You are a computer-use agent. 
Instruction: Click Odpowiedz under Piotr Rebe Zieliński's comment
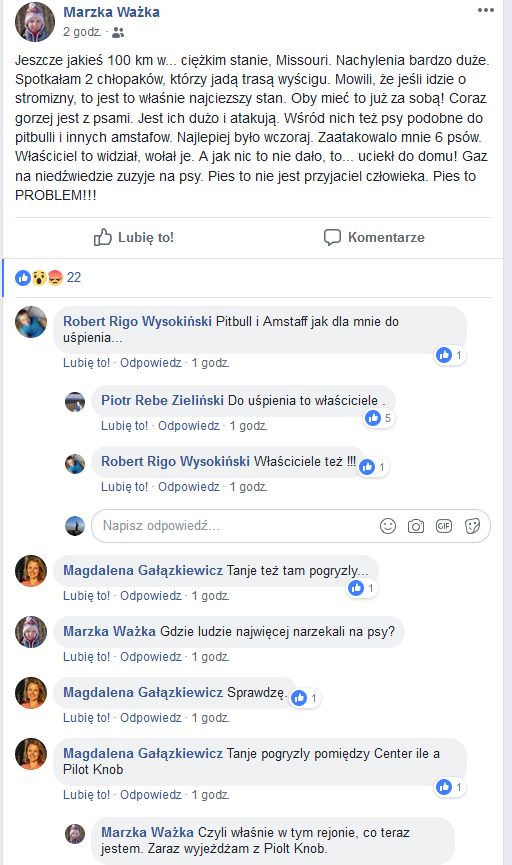click(x=189, y=426)
